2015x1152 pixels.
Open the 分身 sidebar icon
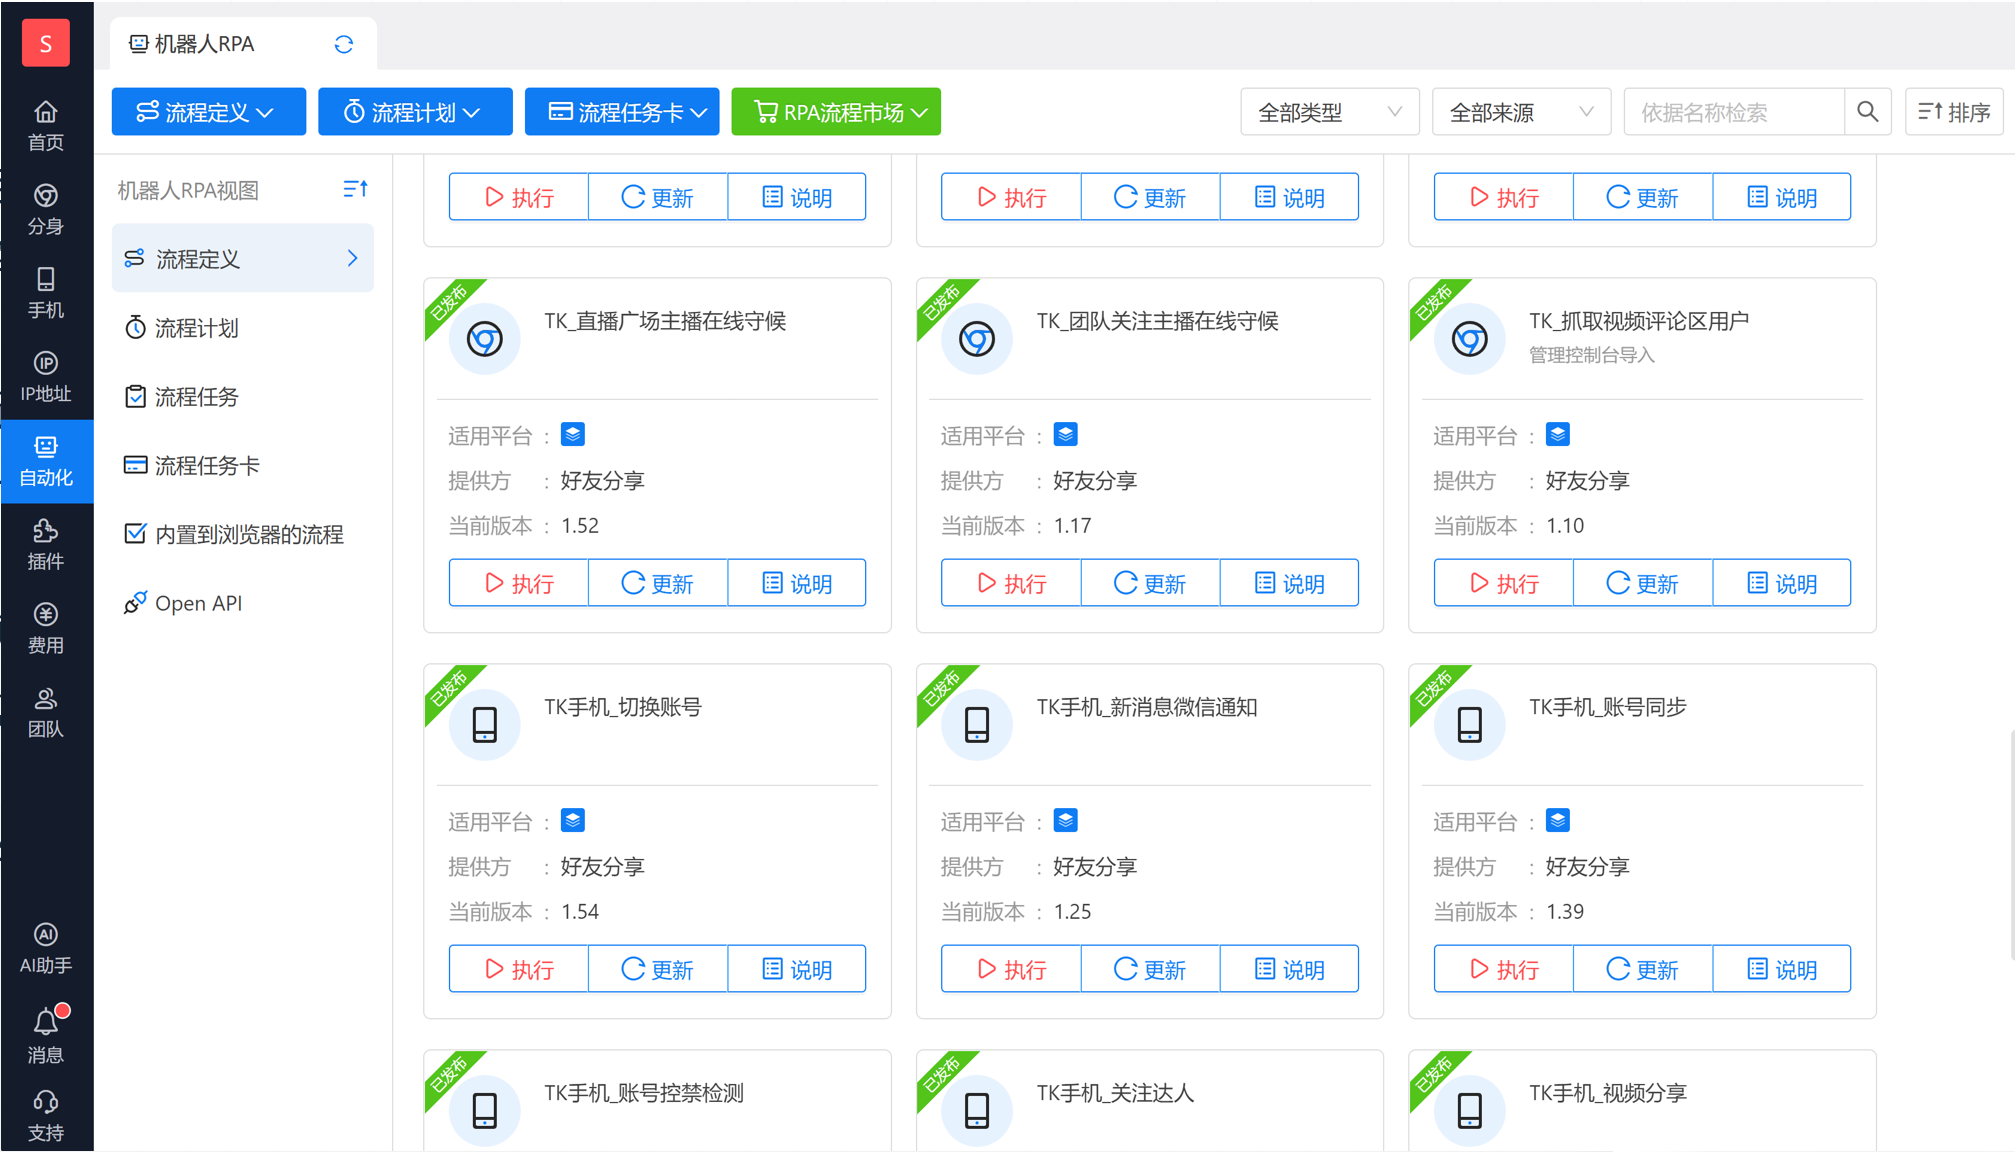pyautogui.click(x=46, y=210)
